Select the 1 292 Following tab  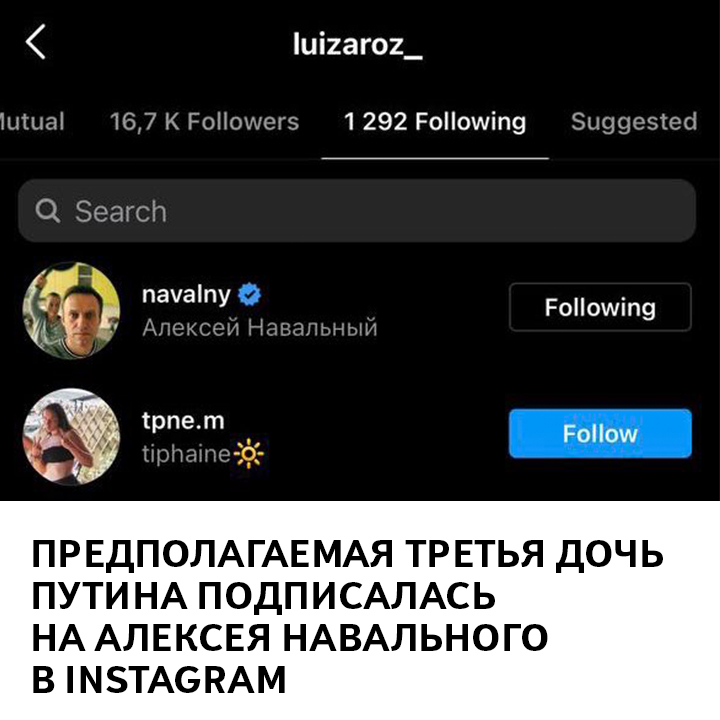(435, 122)
